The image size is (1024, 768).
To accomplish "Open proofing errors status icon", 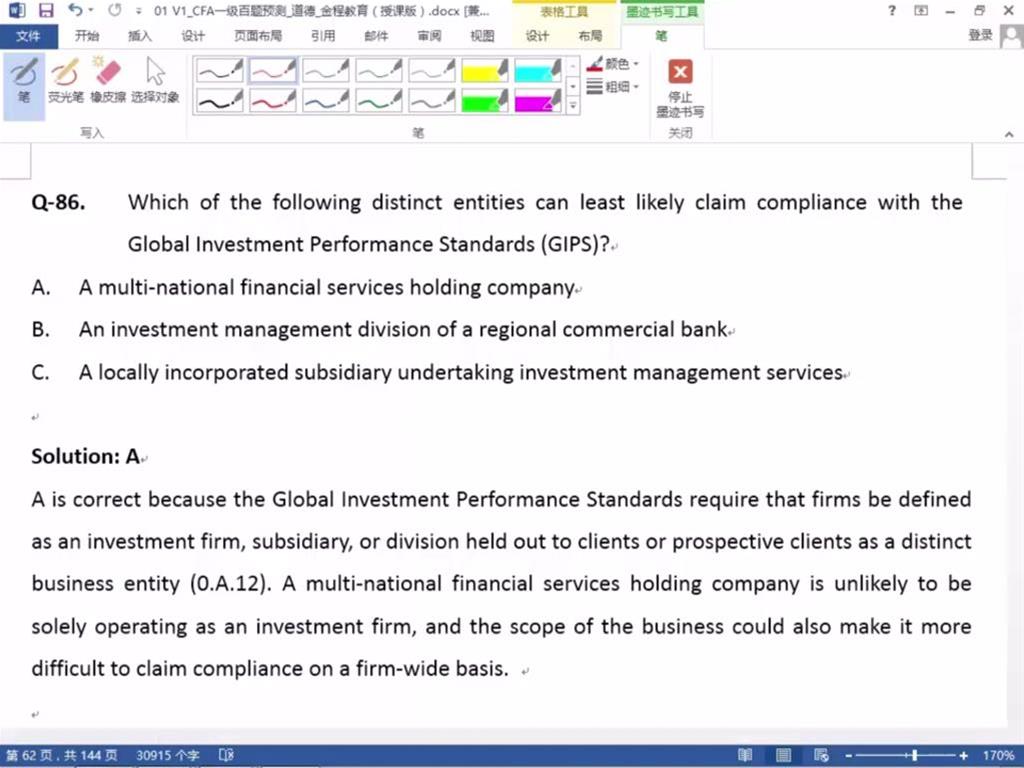I will tap(226, 756).
